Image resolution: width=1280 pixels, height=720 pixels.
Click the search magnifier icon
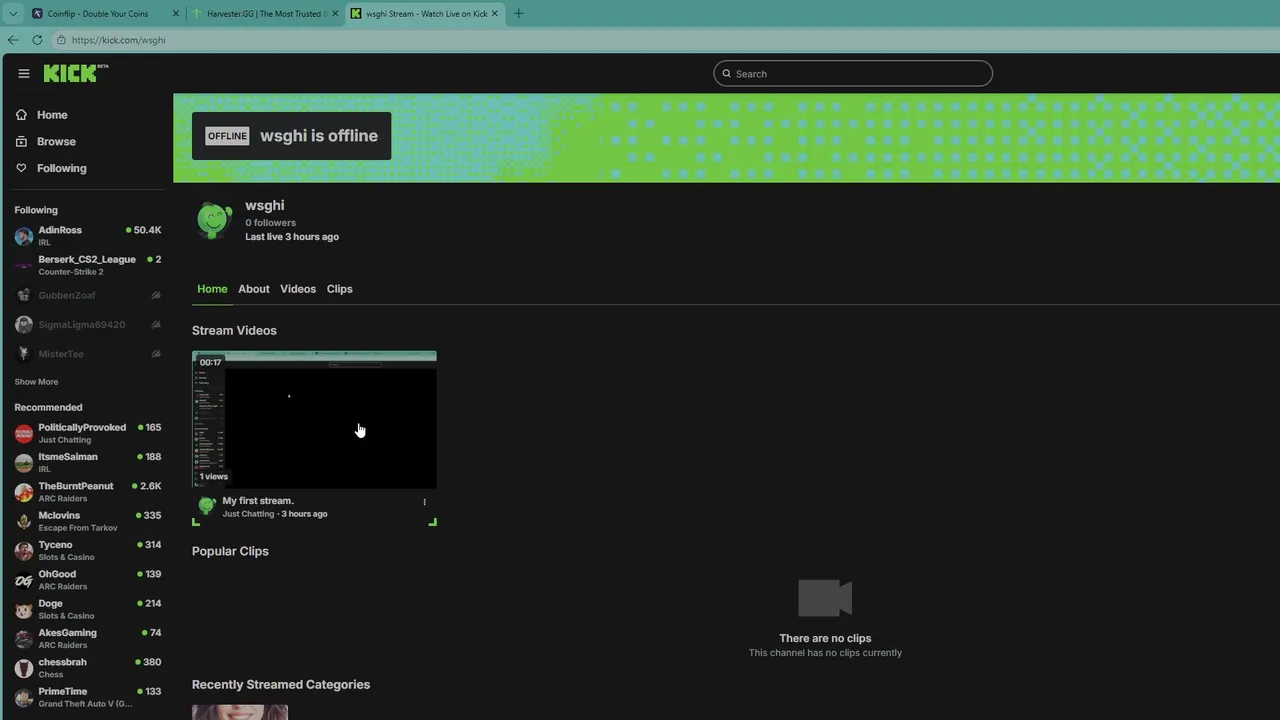coord(727,73)
